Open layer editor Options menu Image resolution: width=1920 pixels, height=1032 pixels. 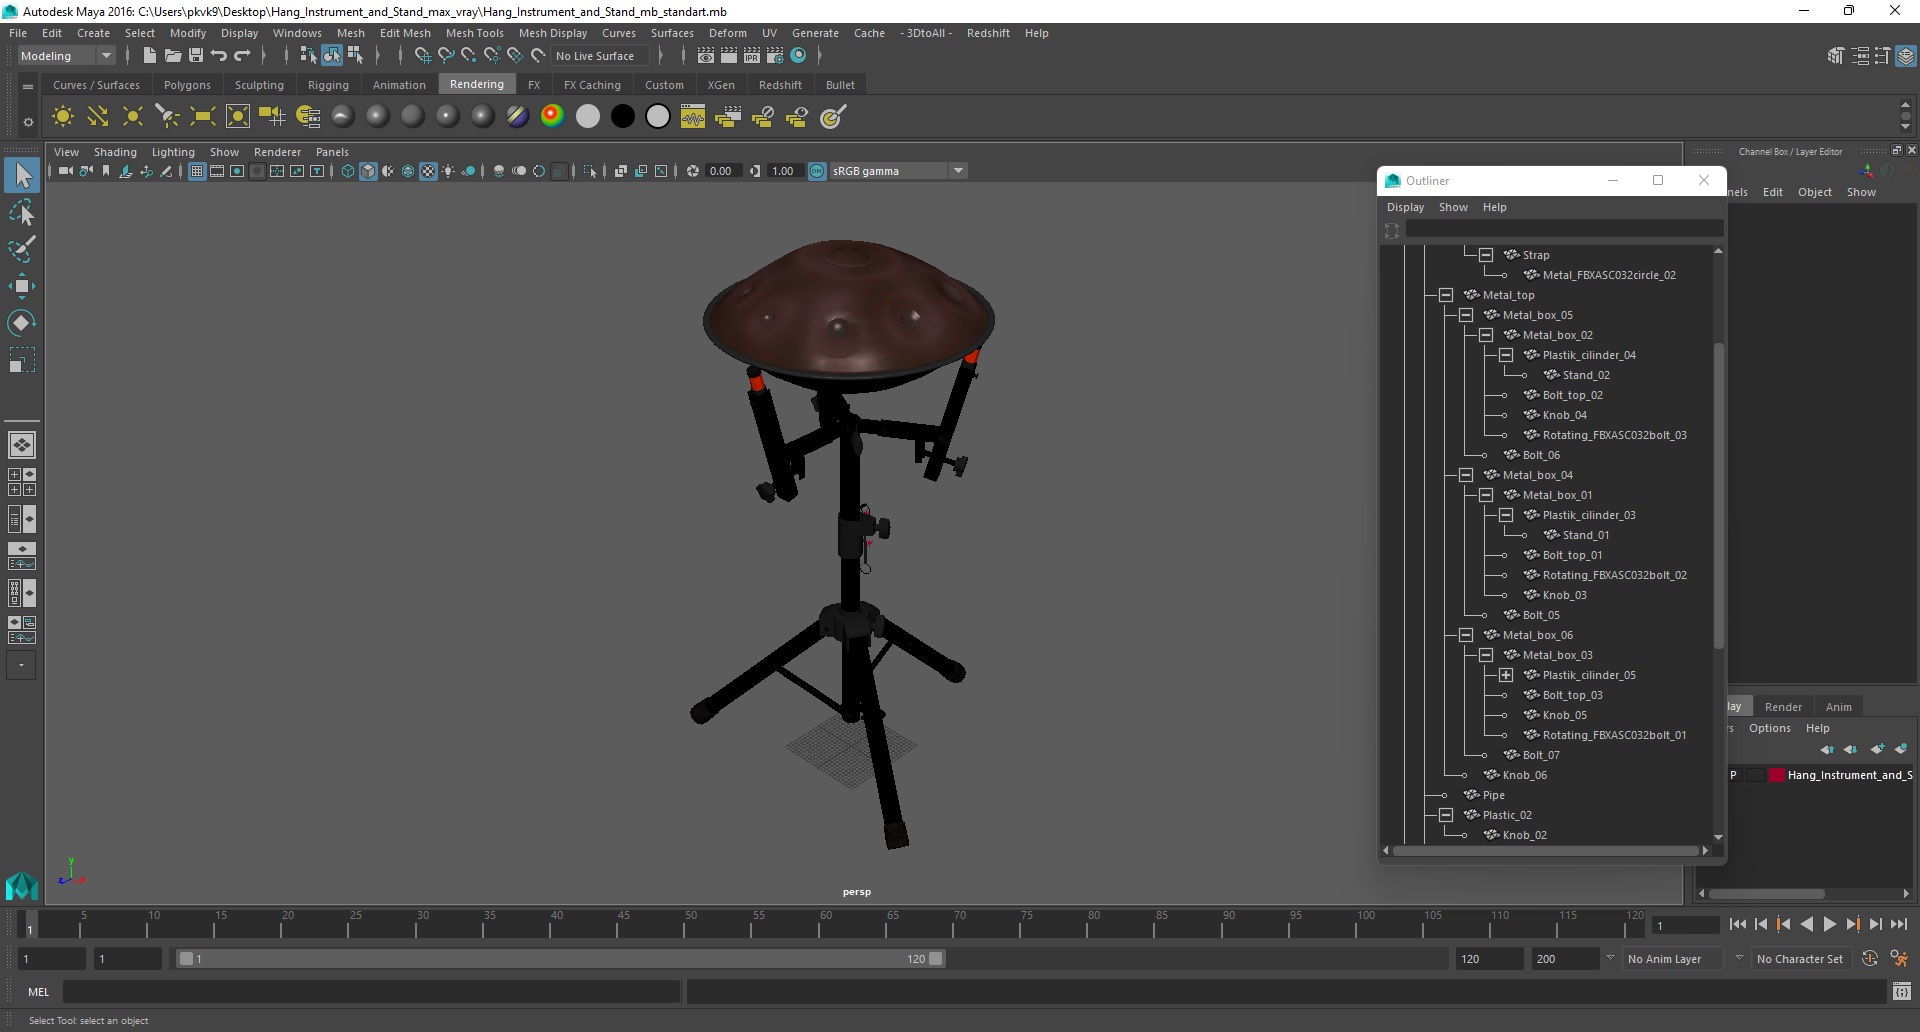point(1769,728)
